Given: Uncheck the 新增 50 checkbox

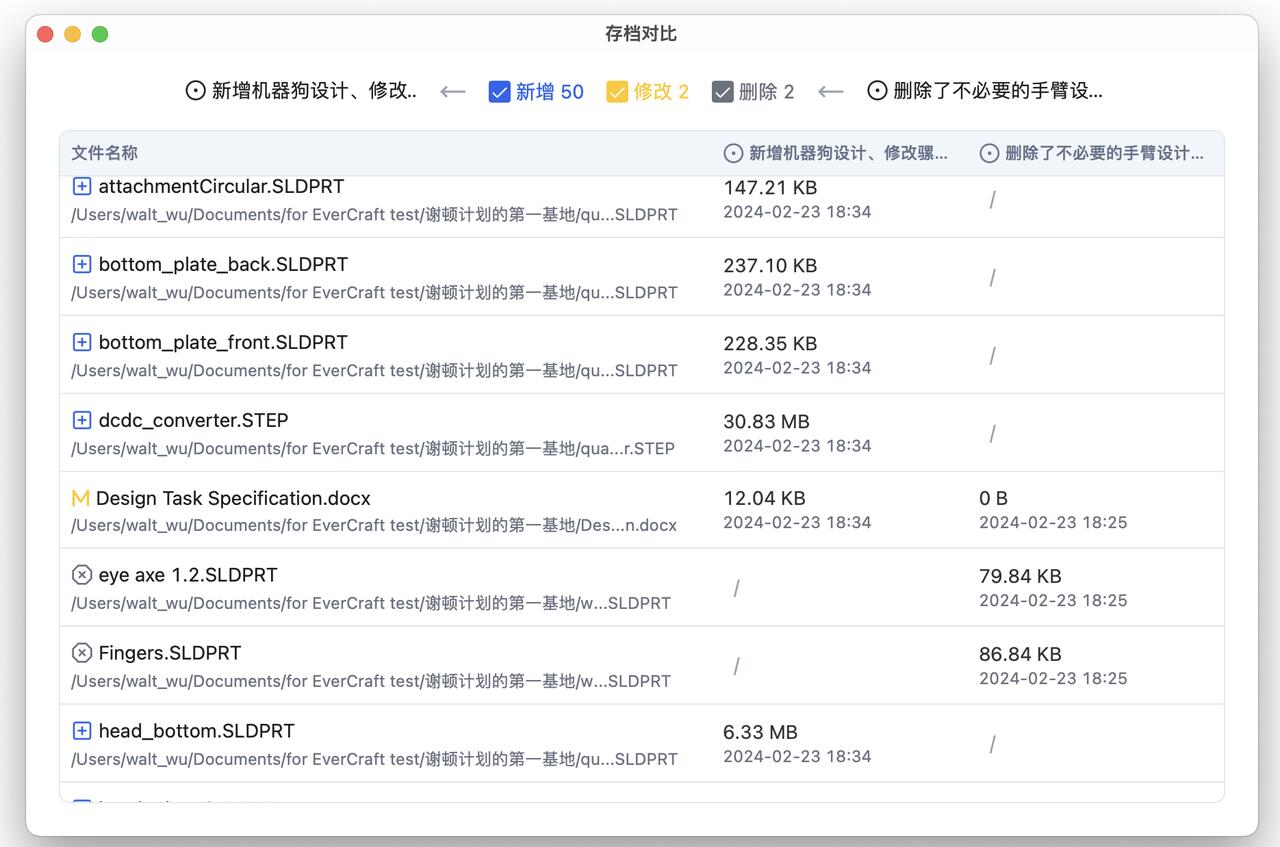Looking at the screenshot, I should pyautogui.click(x=499, y=92).
